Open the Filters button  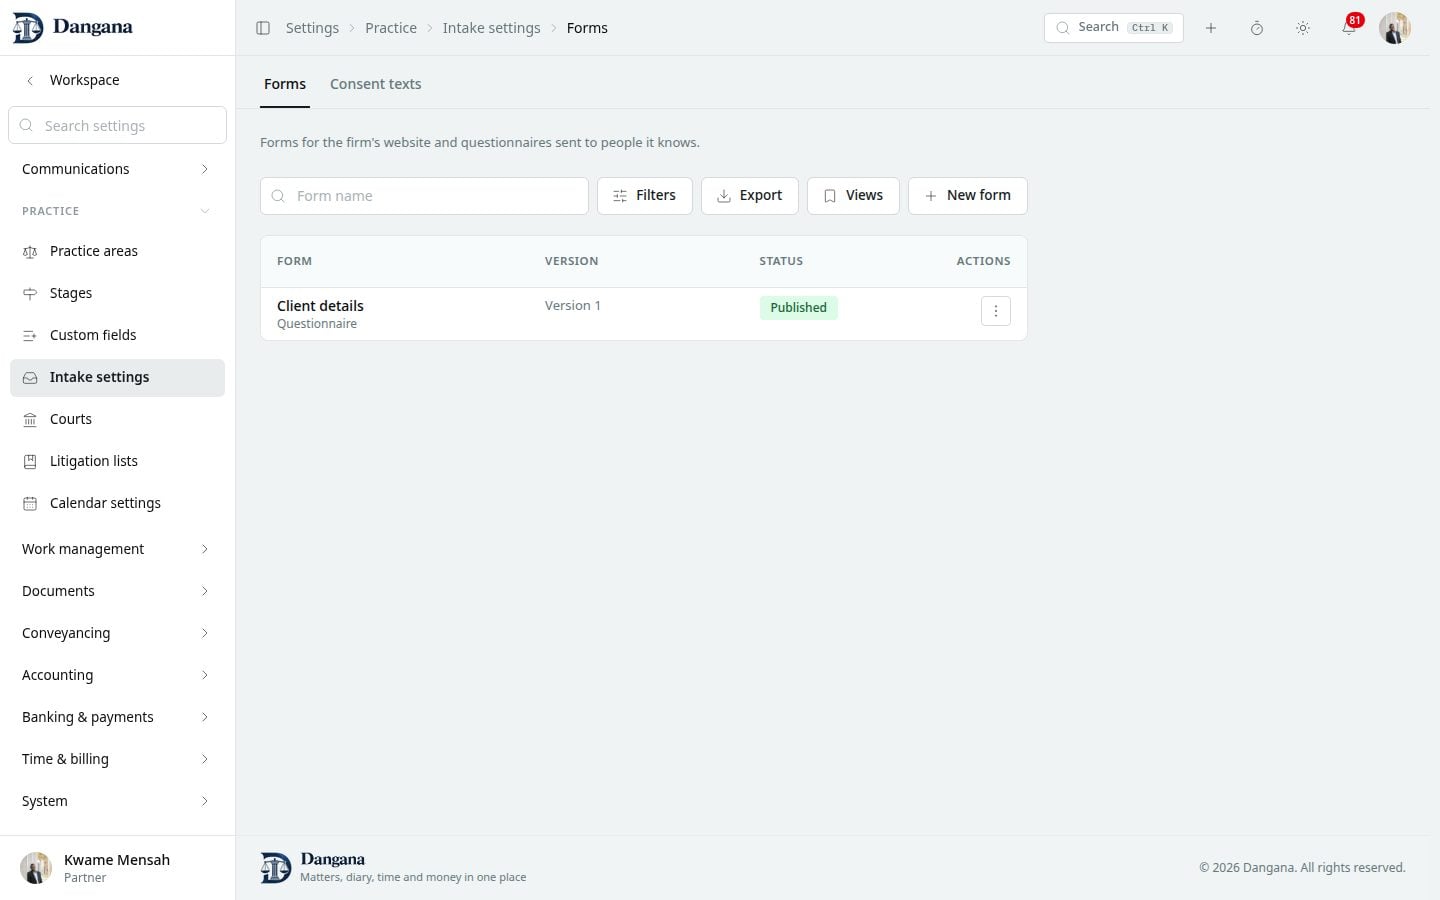[x=645, y=196]
